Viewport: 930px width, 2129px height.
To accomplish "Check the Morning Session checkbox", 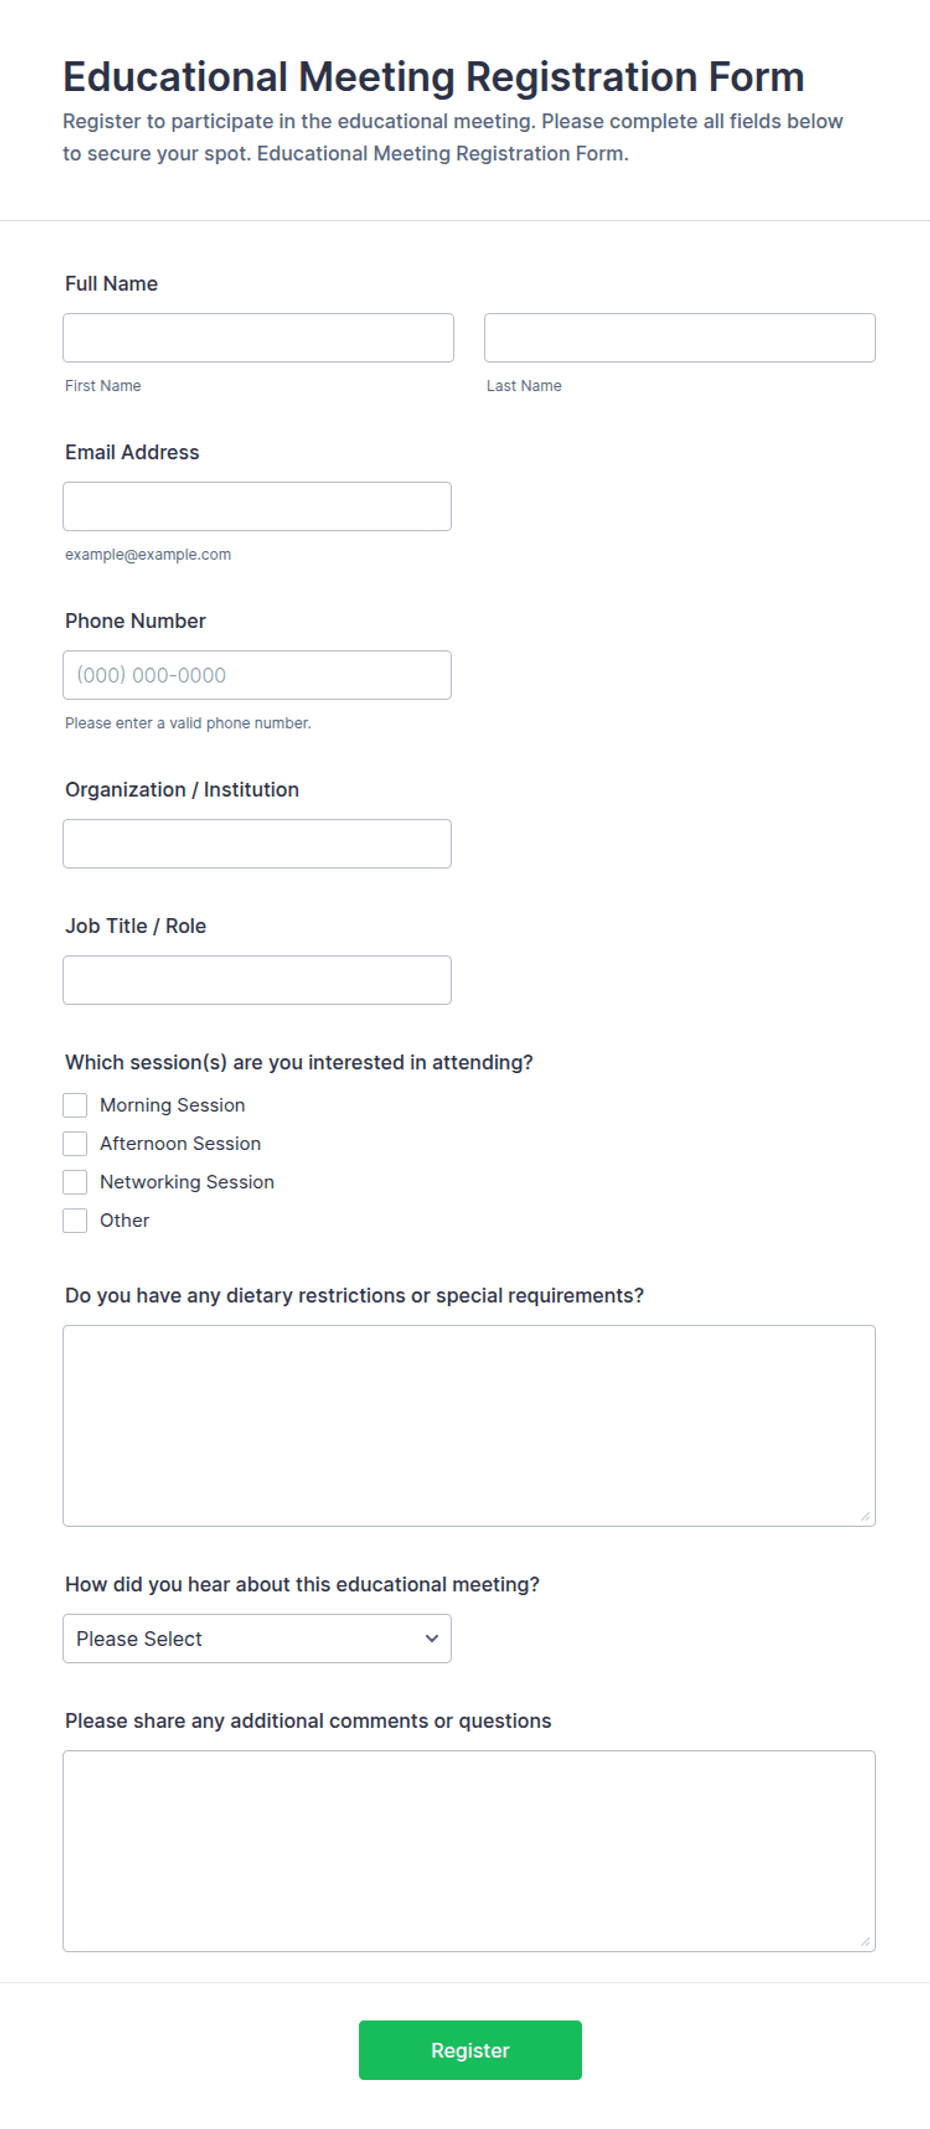I will 75,1105.
